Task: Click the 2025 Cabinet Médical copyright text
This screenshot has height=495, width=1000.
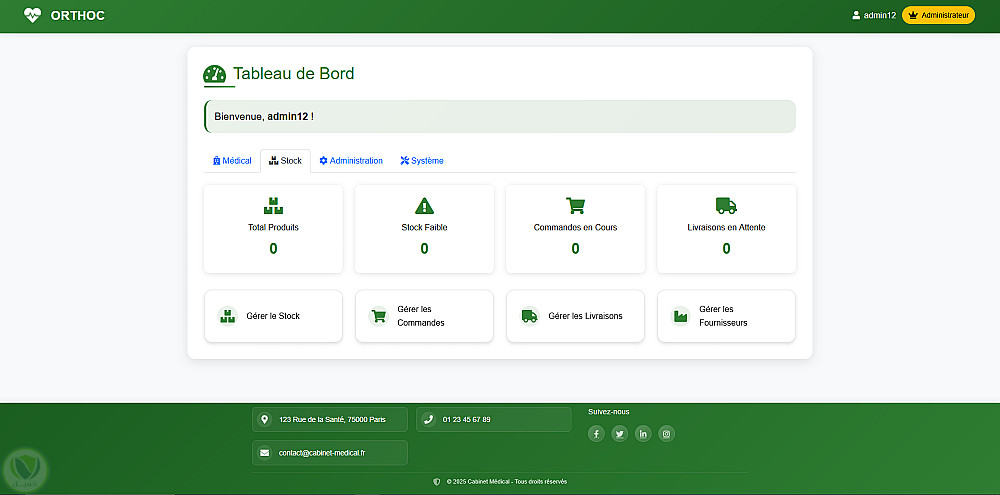Action: (507, 482)
